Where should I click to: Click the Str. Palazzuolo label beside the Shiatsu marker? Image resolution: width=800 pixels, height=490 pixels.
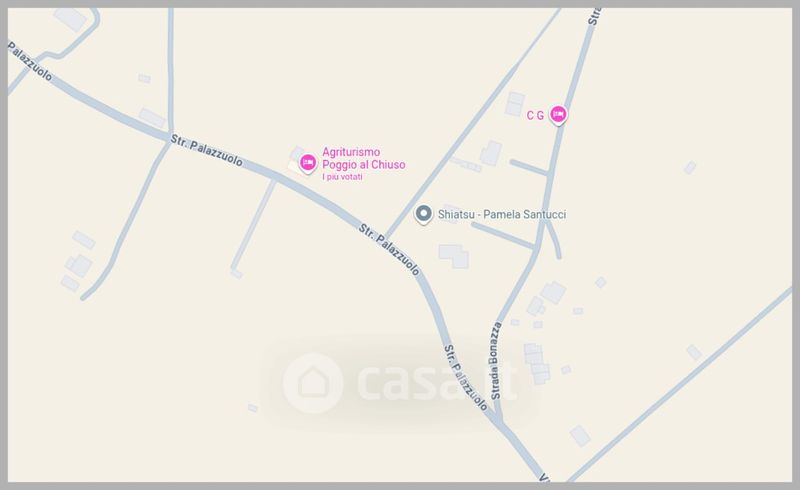[389, 249]
